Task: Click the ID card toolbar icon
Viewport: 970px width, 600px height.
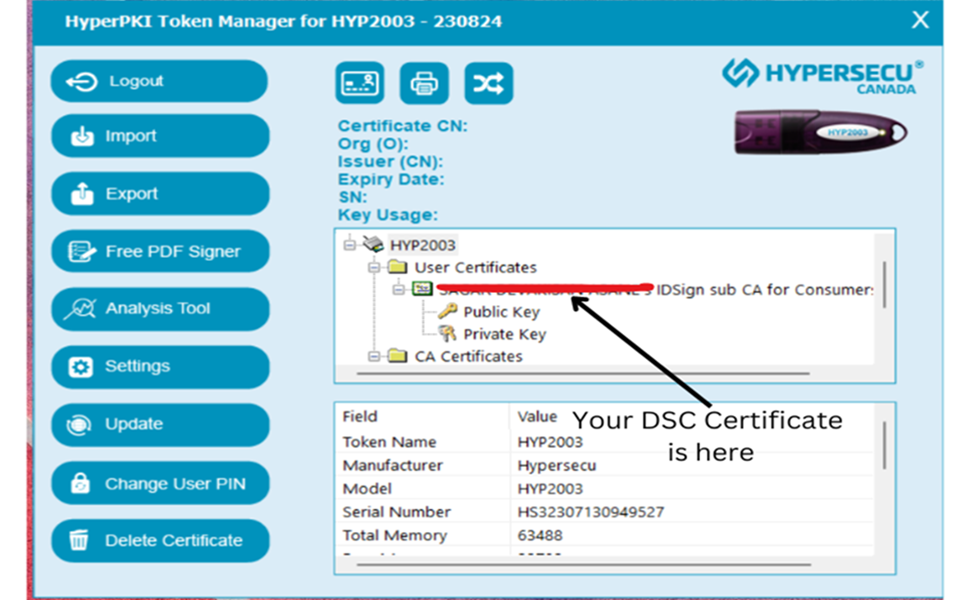Action: [359, 83]
